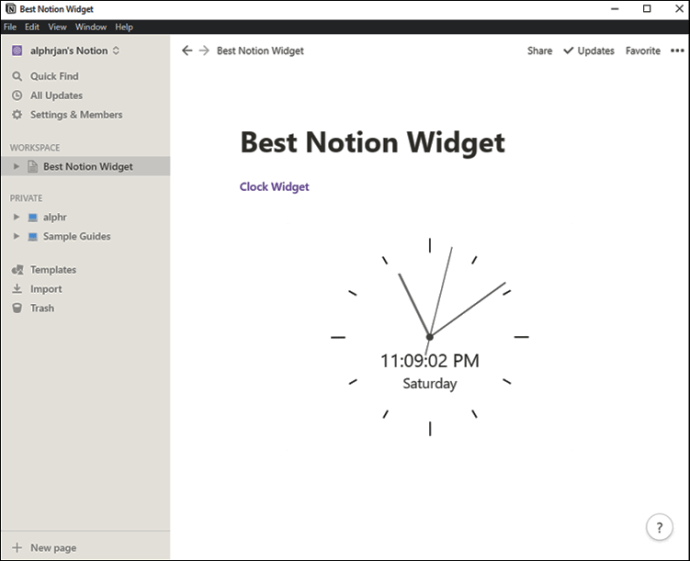
Task: Expand the Best Notion Widget page tree
Action: pyautogui.click(x=16, y=166)
